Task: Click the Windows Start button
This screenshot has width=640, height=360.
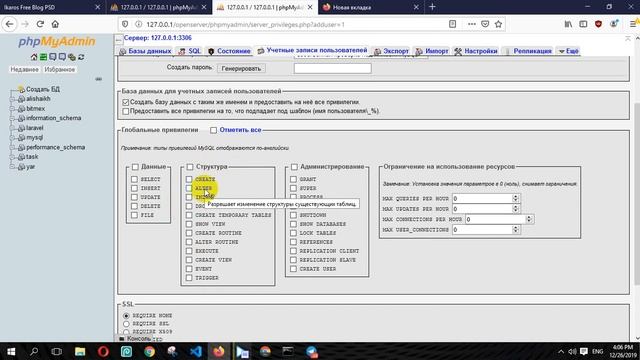Action: [x=11, y=351]
